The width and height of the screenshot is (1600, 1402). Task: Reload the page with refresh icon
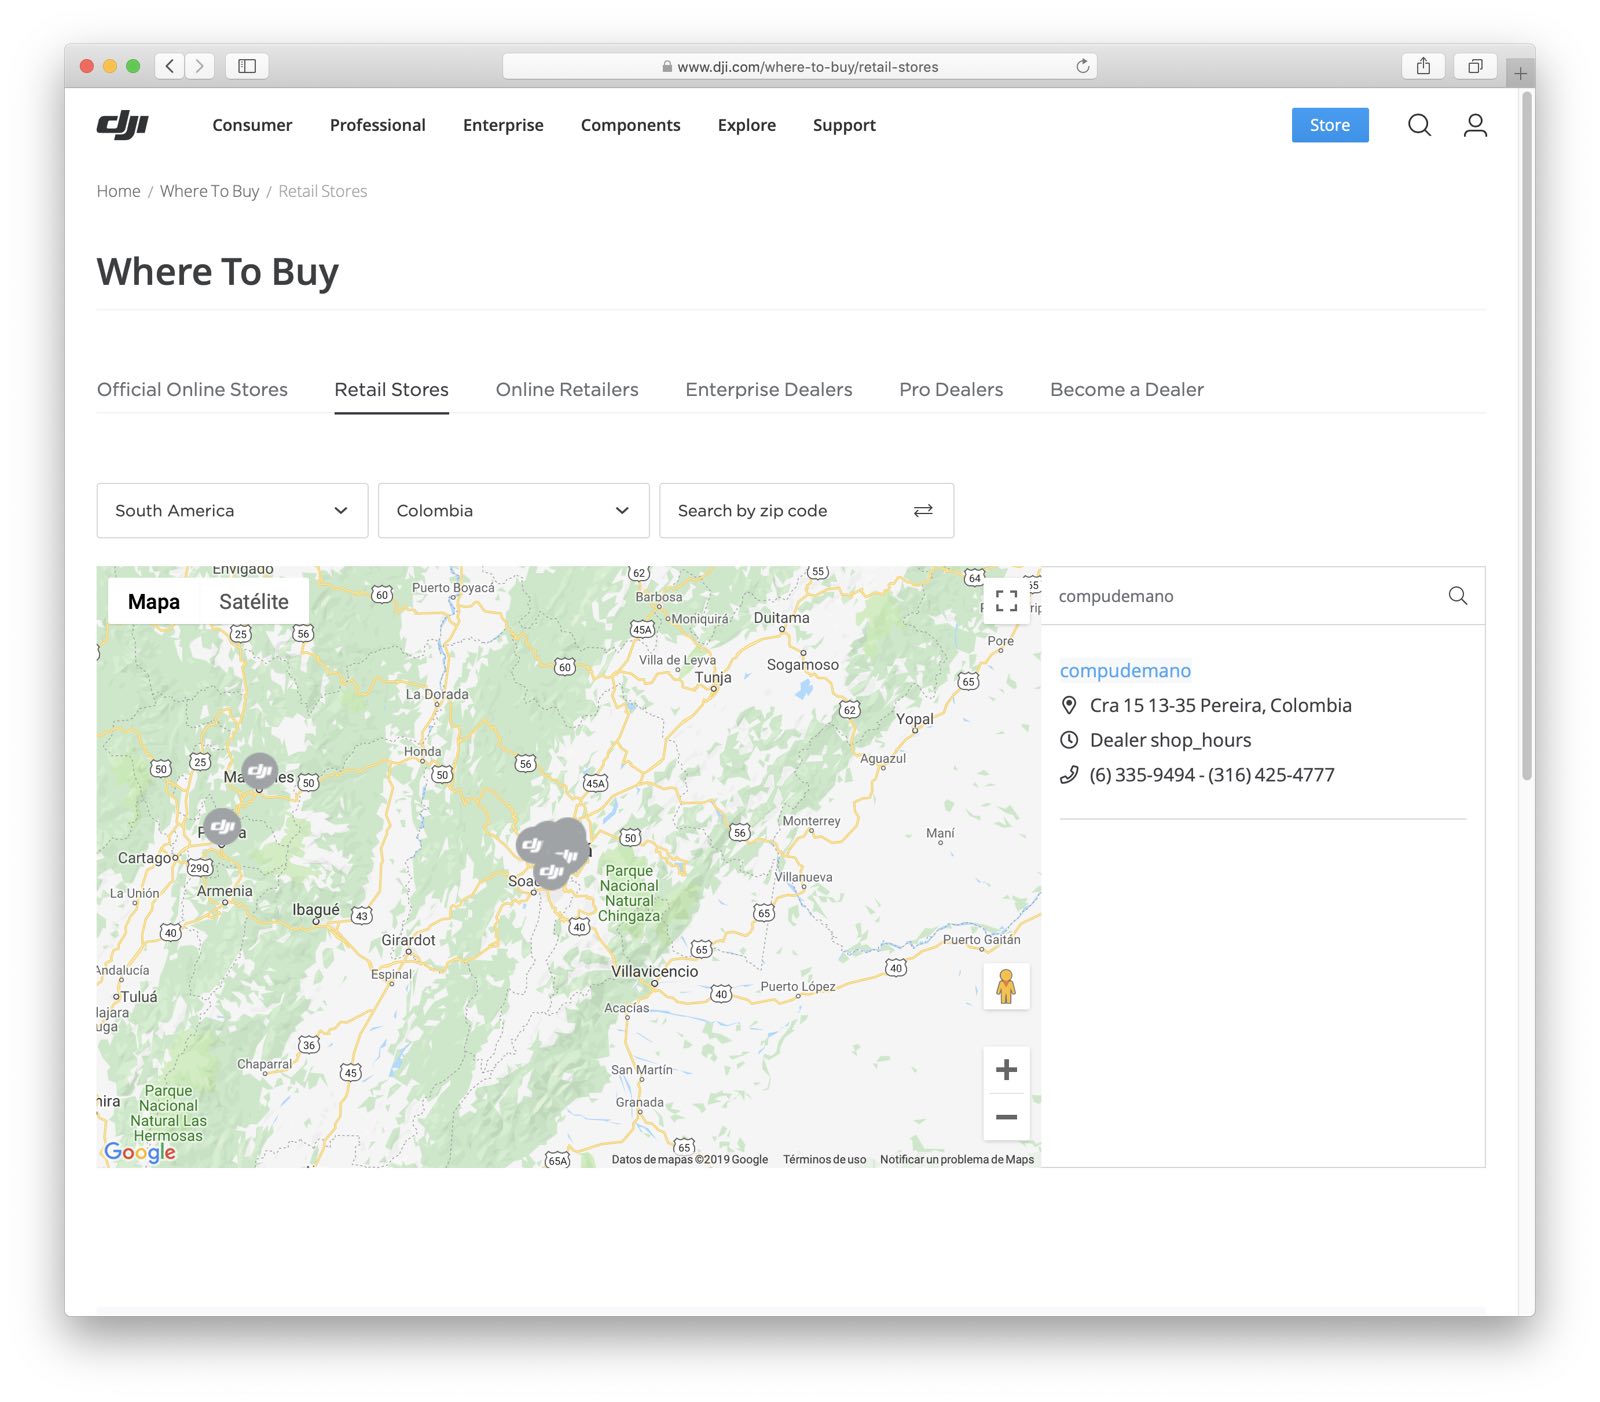tap(1082, 66)
